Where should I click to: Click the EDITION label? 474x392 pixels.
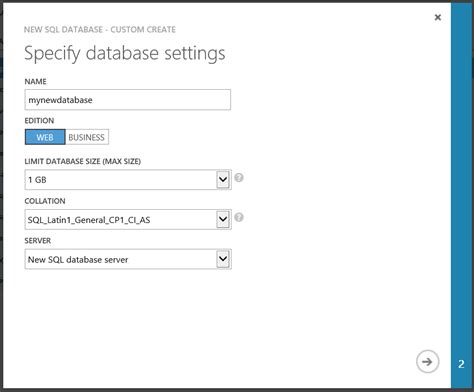(x=39, y=121)
